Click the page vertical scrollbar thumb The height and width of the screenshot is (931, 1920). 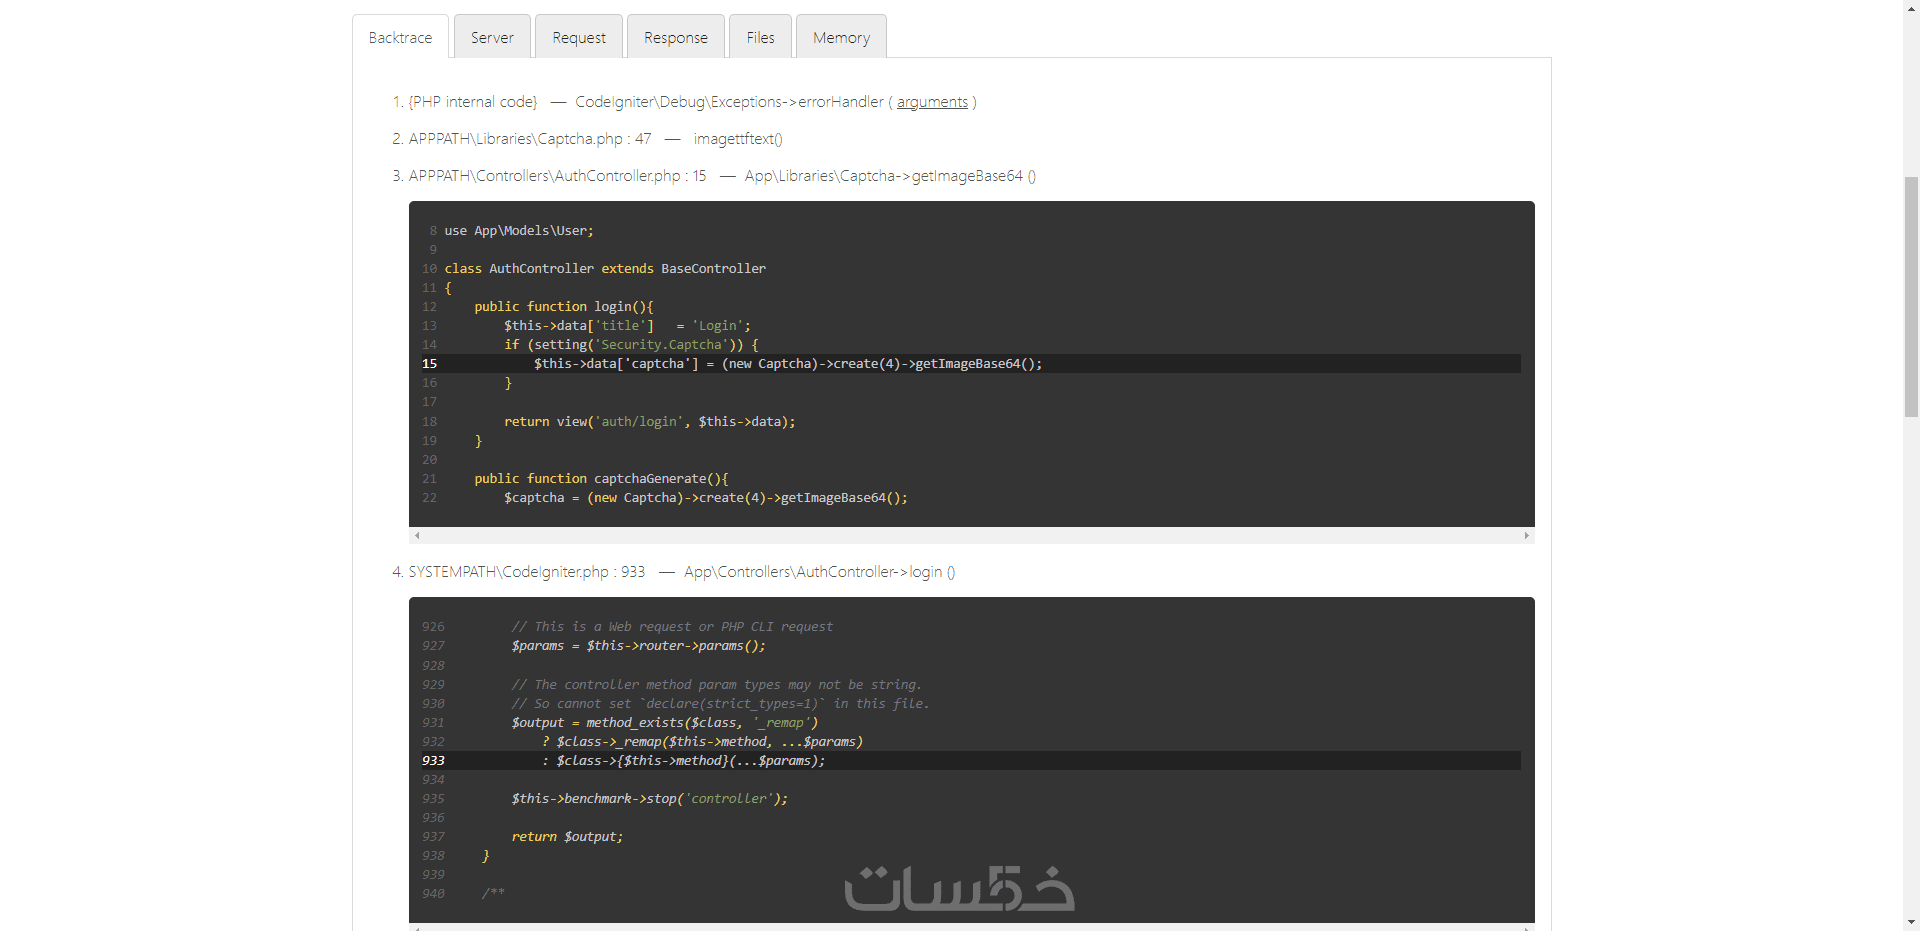click(x=1911, y=296)
